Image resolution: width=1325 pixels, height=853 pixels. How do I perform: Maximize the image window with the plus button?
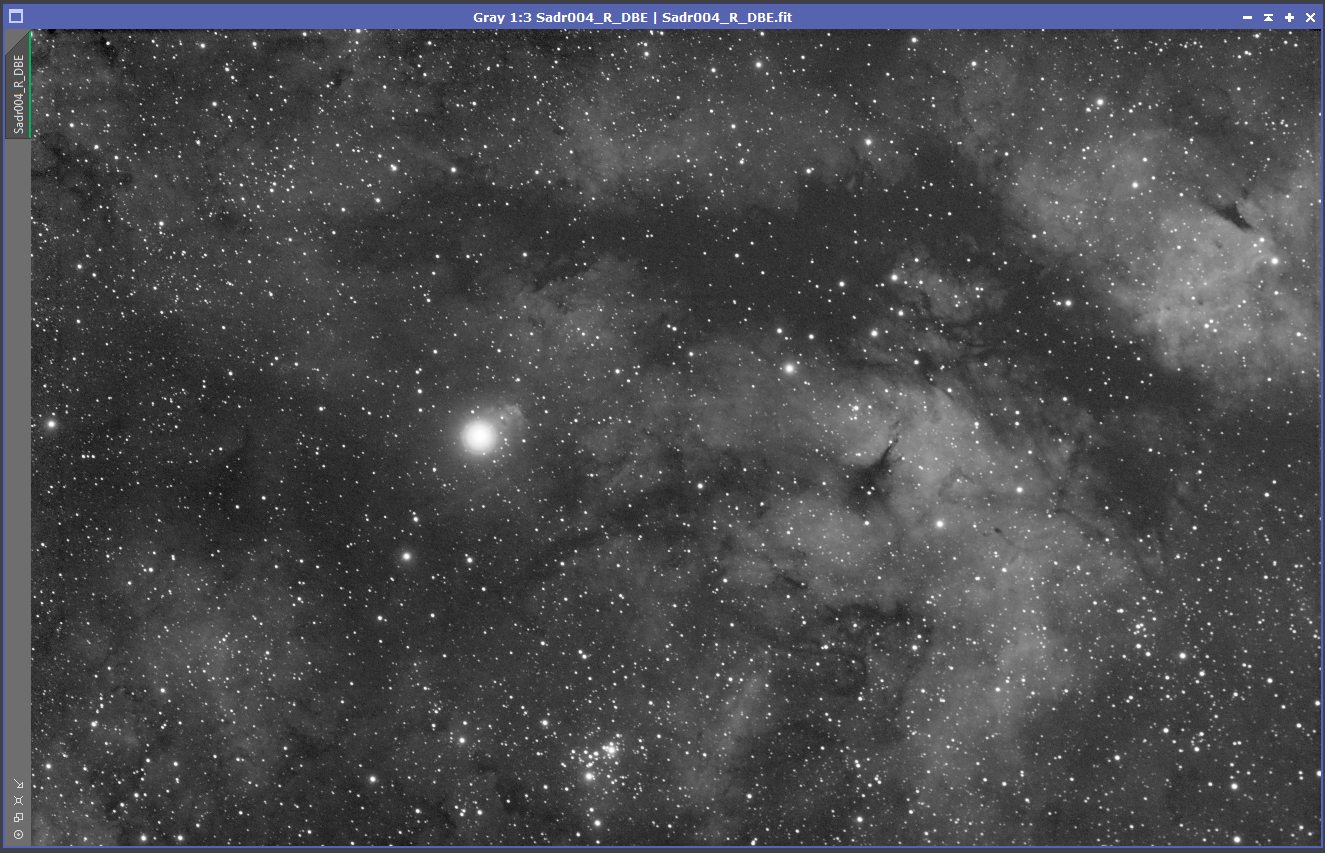[1289, 17]
